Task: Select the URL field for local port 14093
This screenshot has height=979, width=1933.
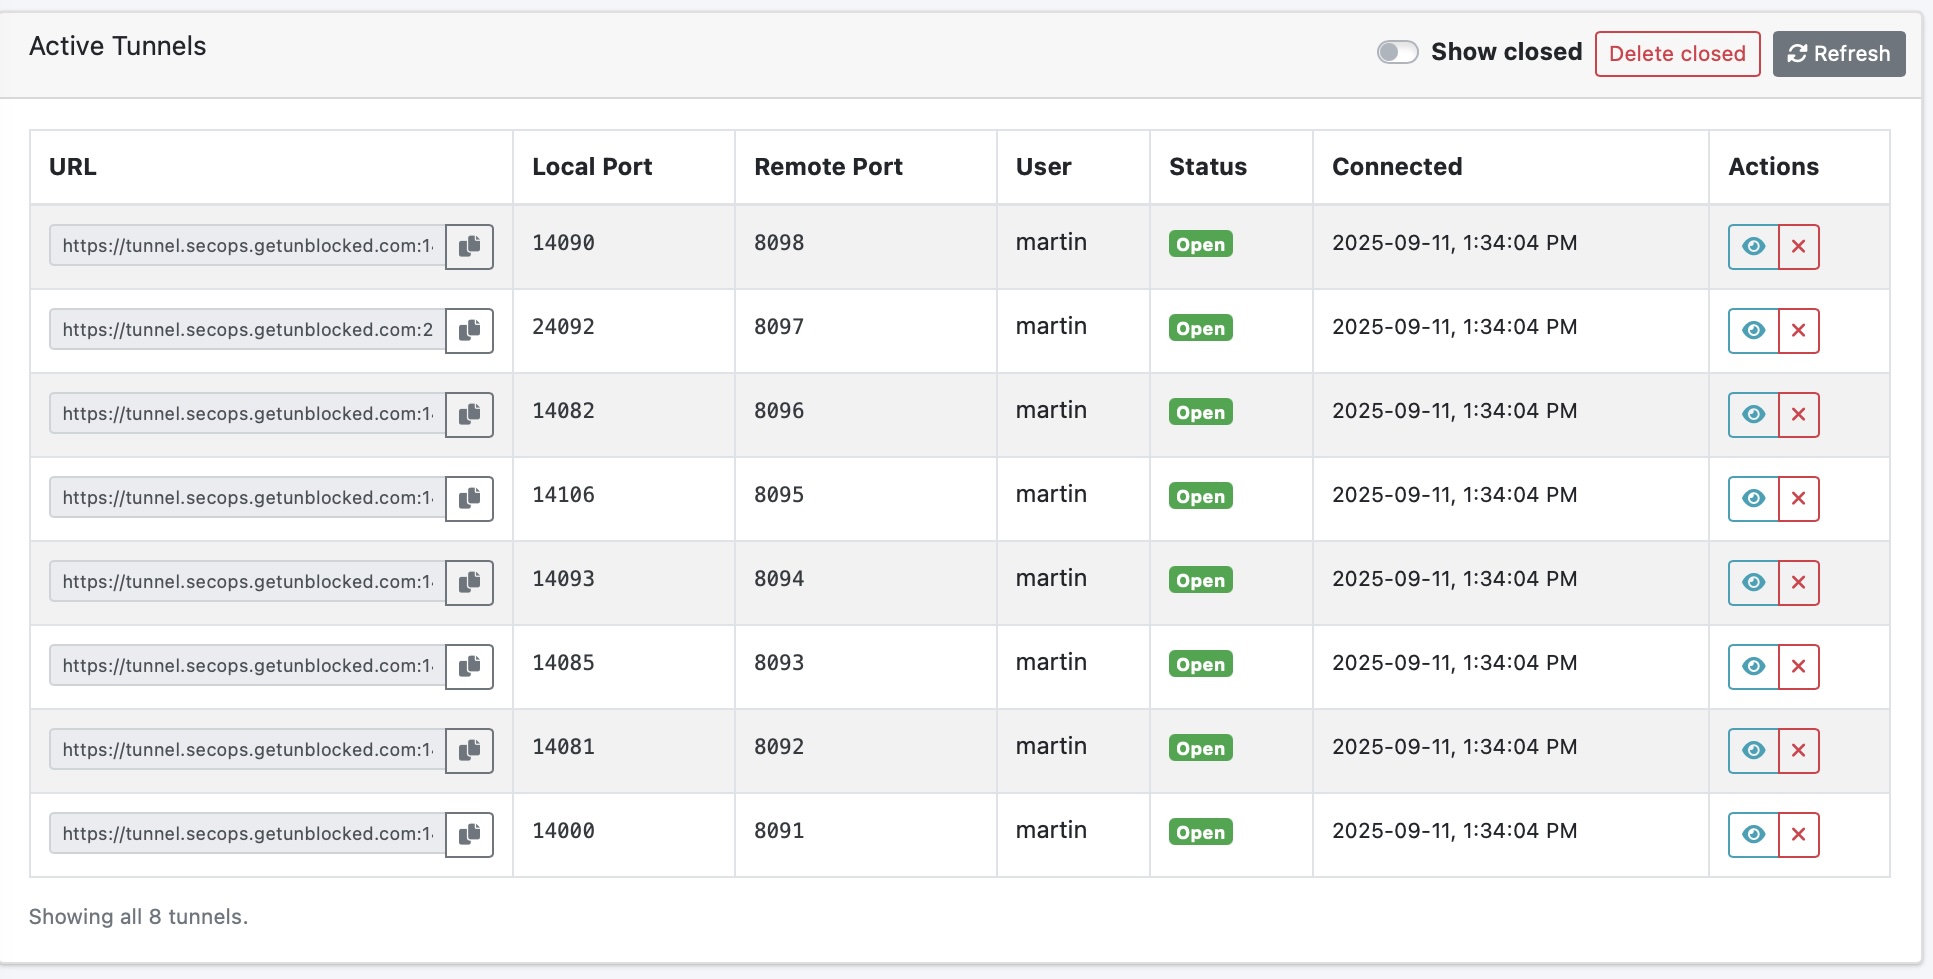Action: 247,582
